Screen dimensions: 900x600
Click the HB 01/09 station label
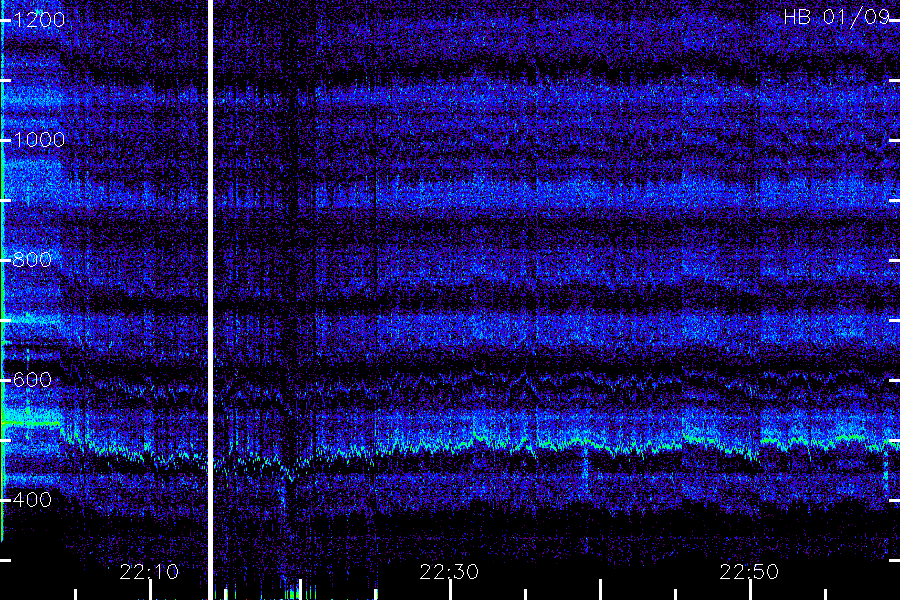point(837,17)
